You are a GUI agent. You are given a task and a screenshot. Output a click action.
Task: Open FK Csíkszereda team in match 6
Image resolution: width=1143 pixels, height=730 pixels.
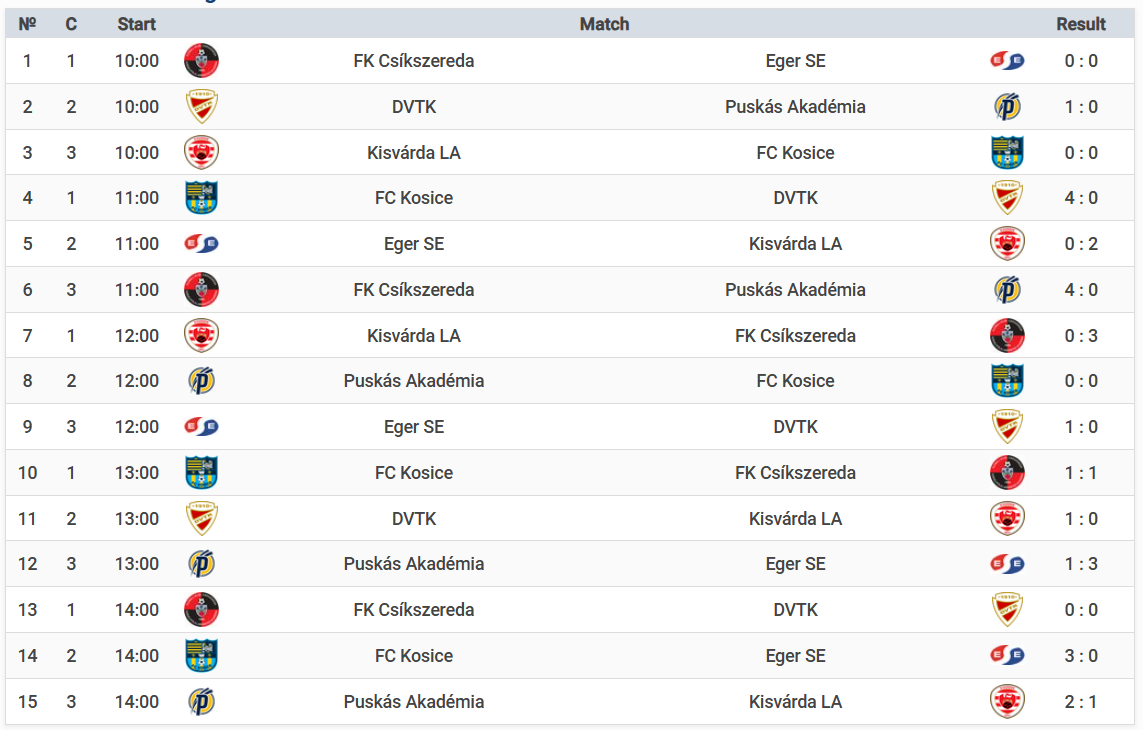[413, 290]
